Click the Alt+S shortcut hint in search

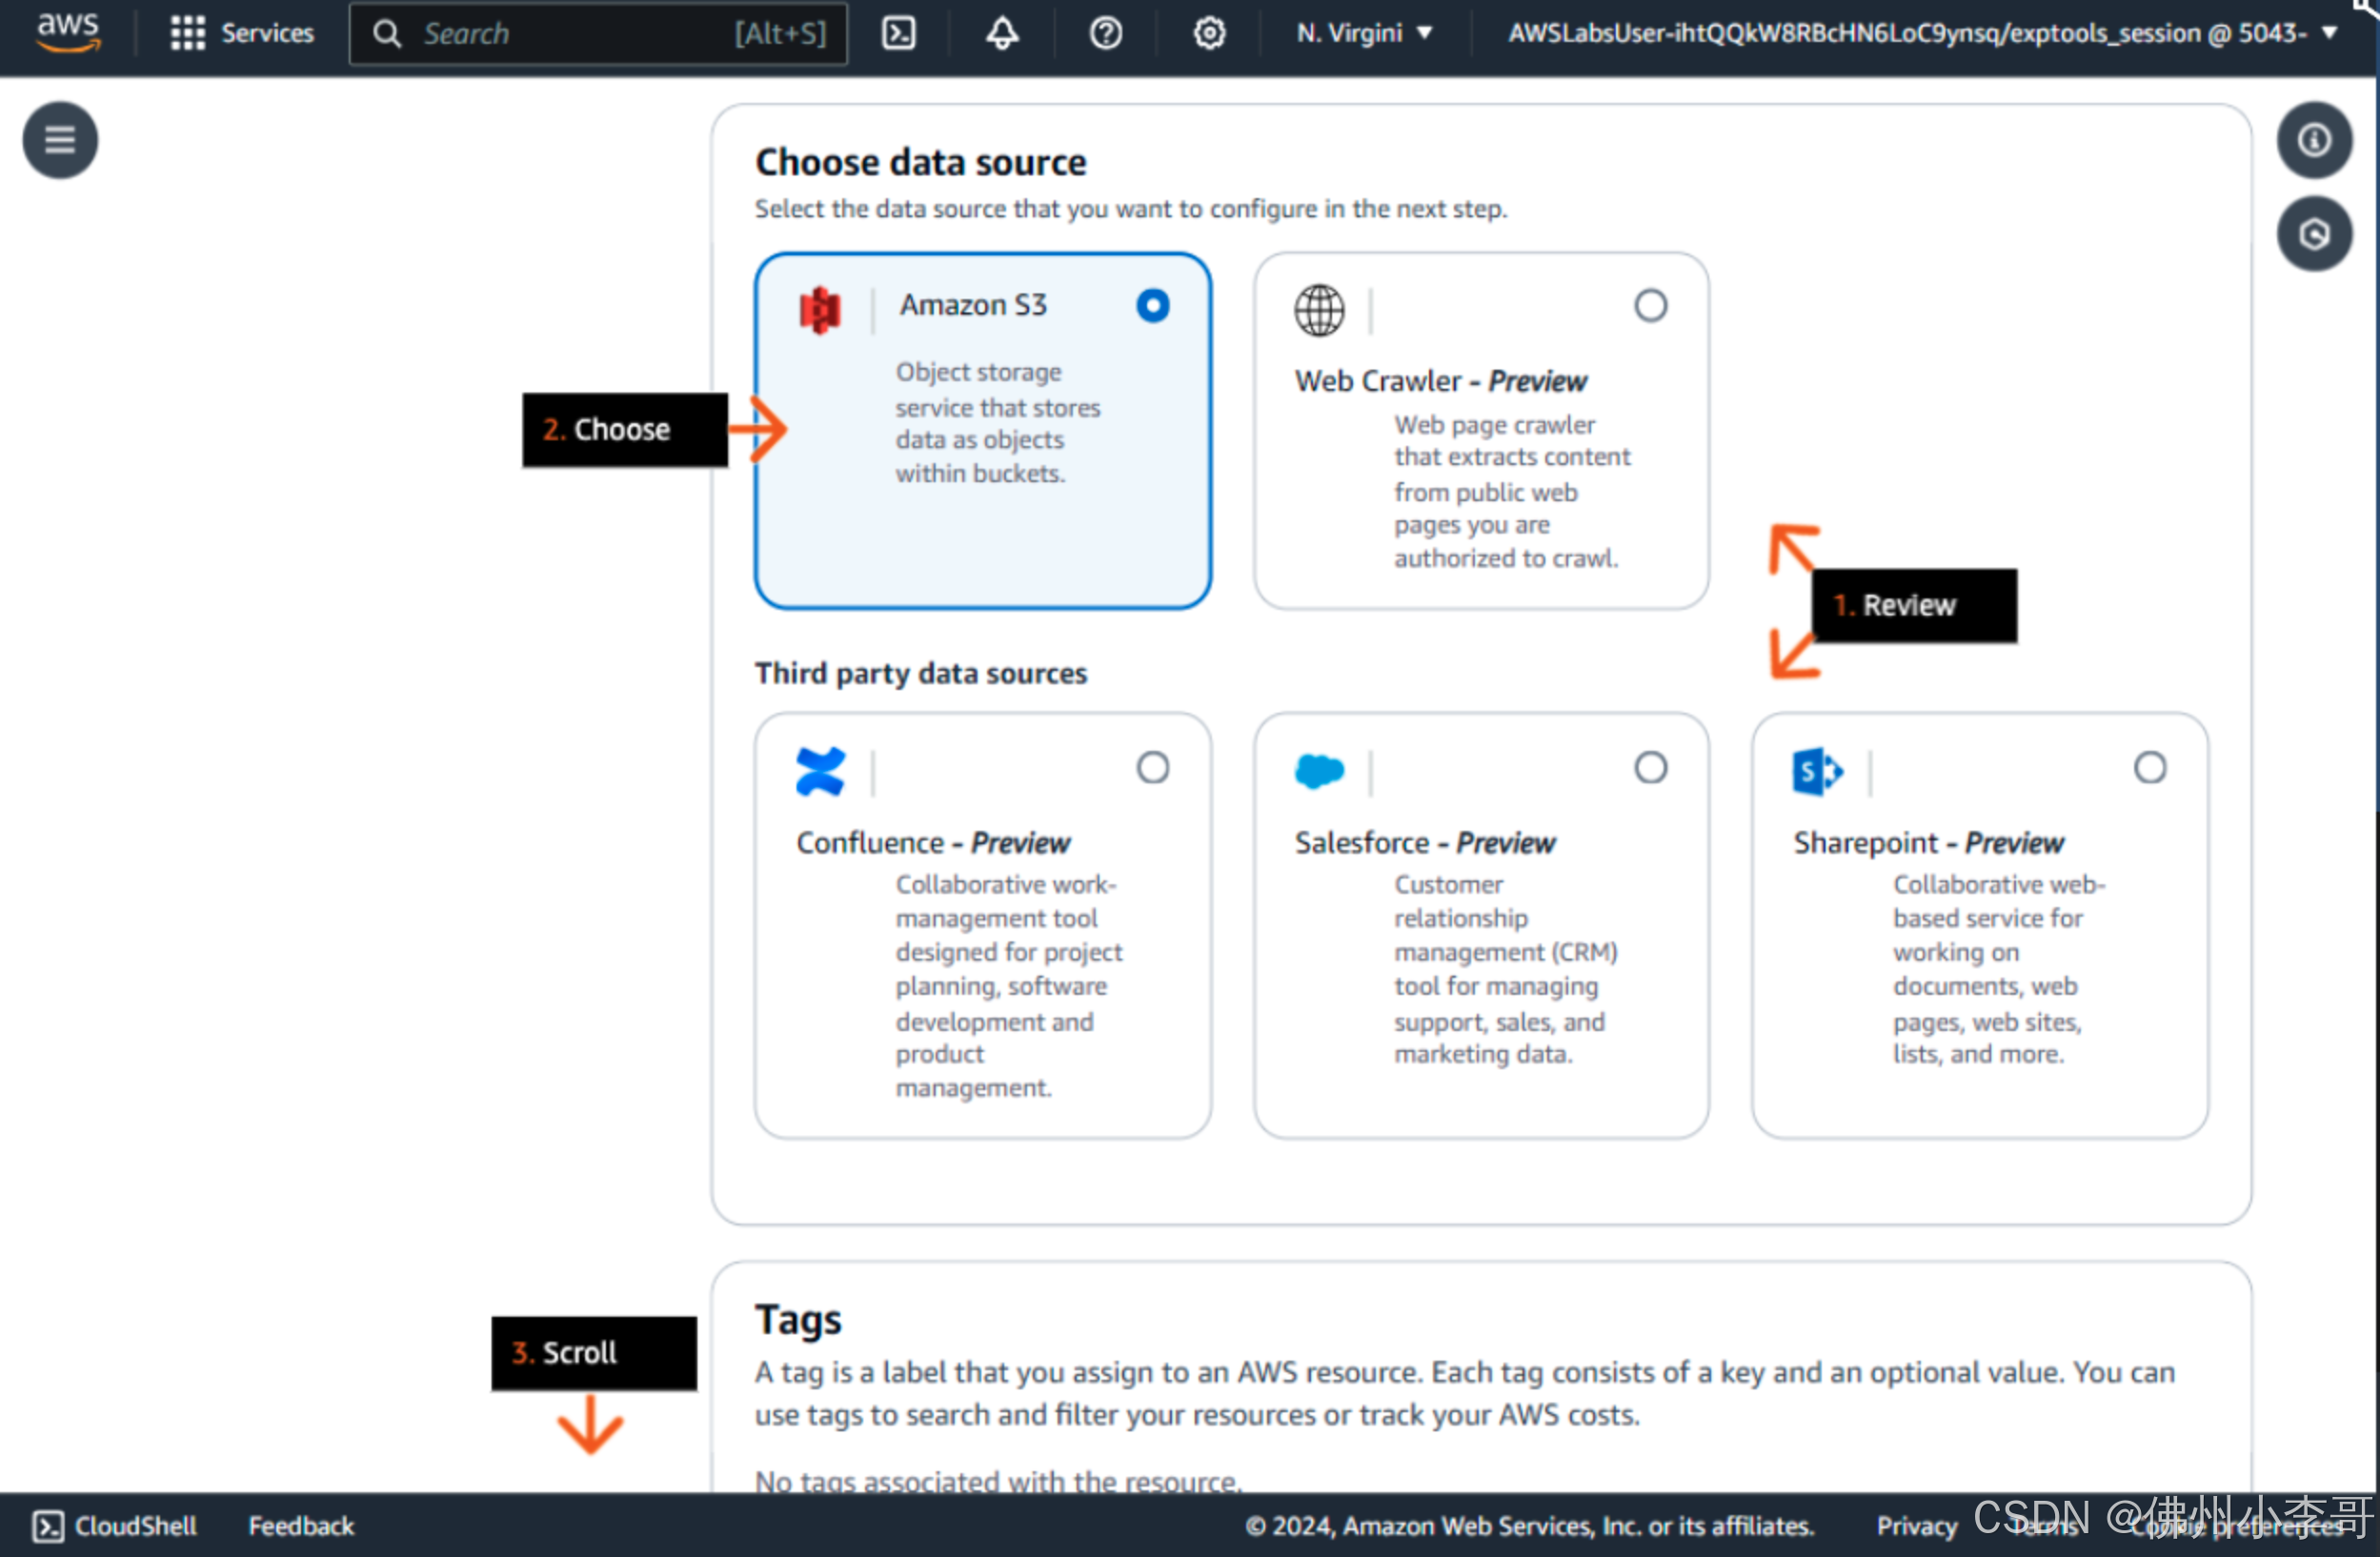click(x=780, y=34)
